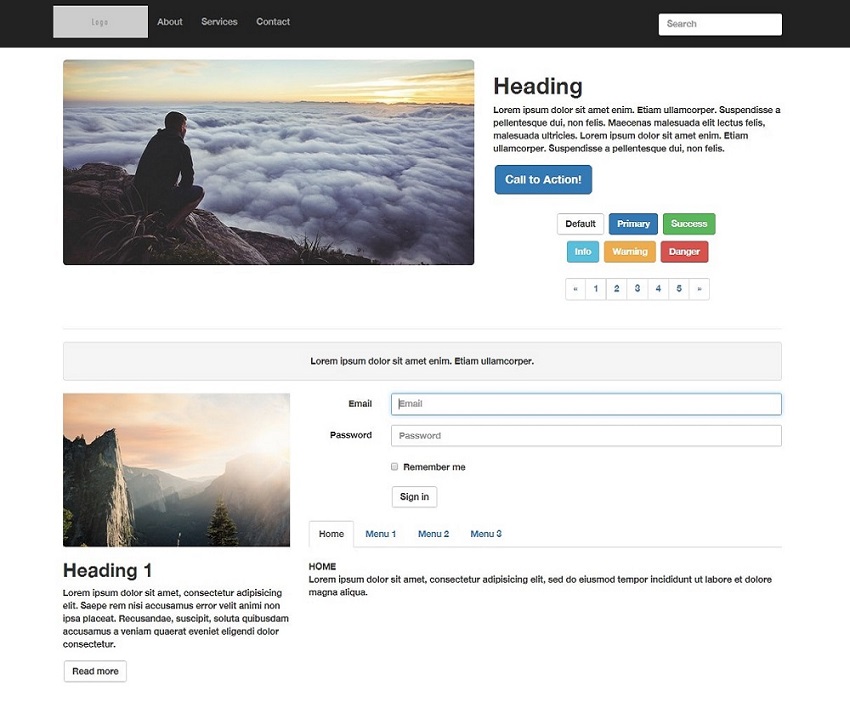
Task: Open the Services navigation link
Action: (x=219, y=22)
